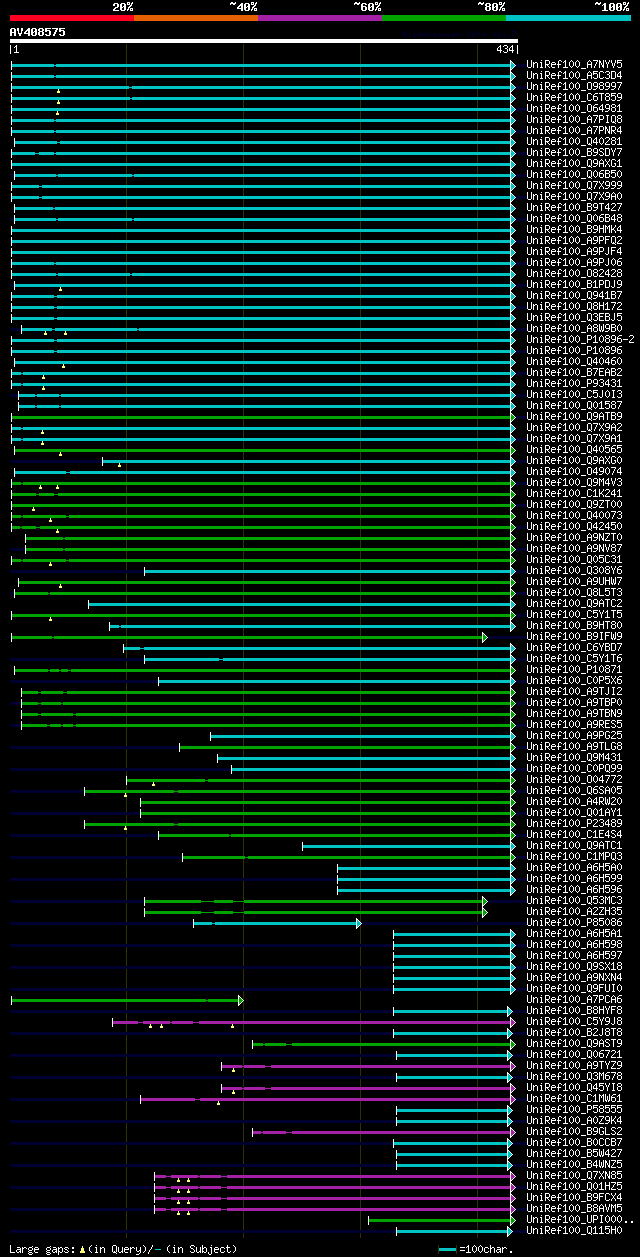Open hit UniRef100_A7PNR4
Image resolution: width=640 pixels, height=1257 pixels.
tap(573, 130)
